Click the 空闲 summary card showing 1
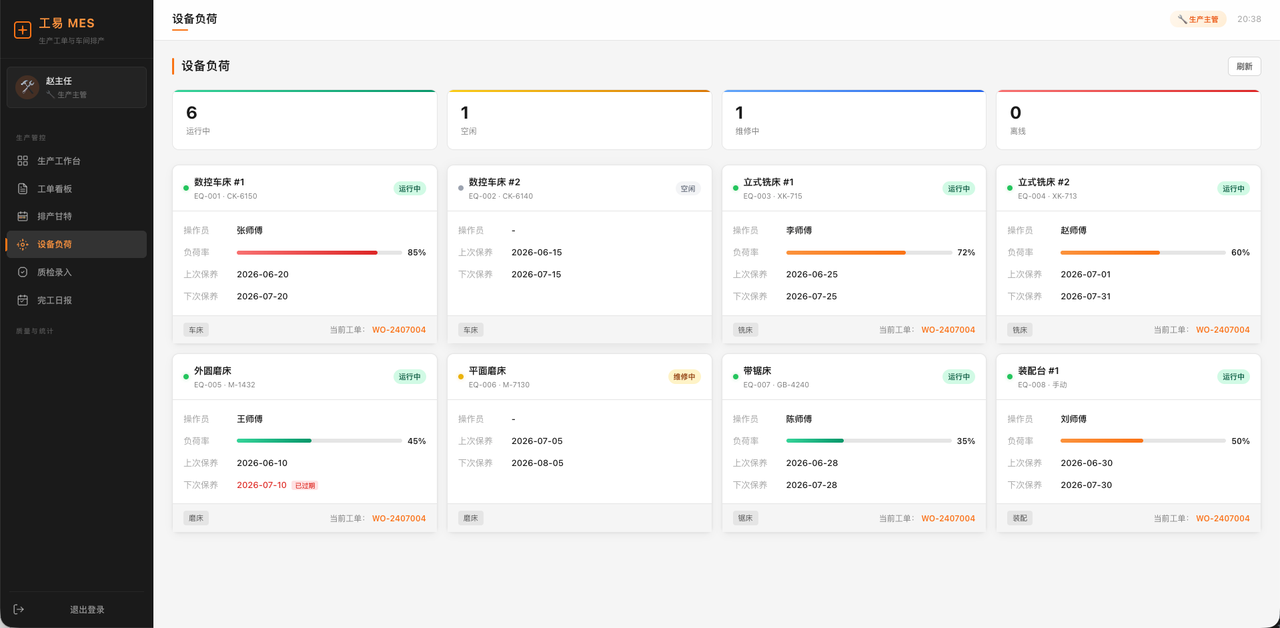Viewport: 1280px width, 628px height. [x=579, y=120]
